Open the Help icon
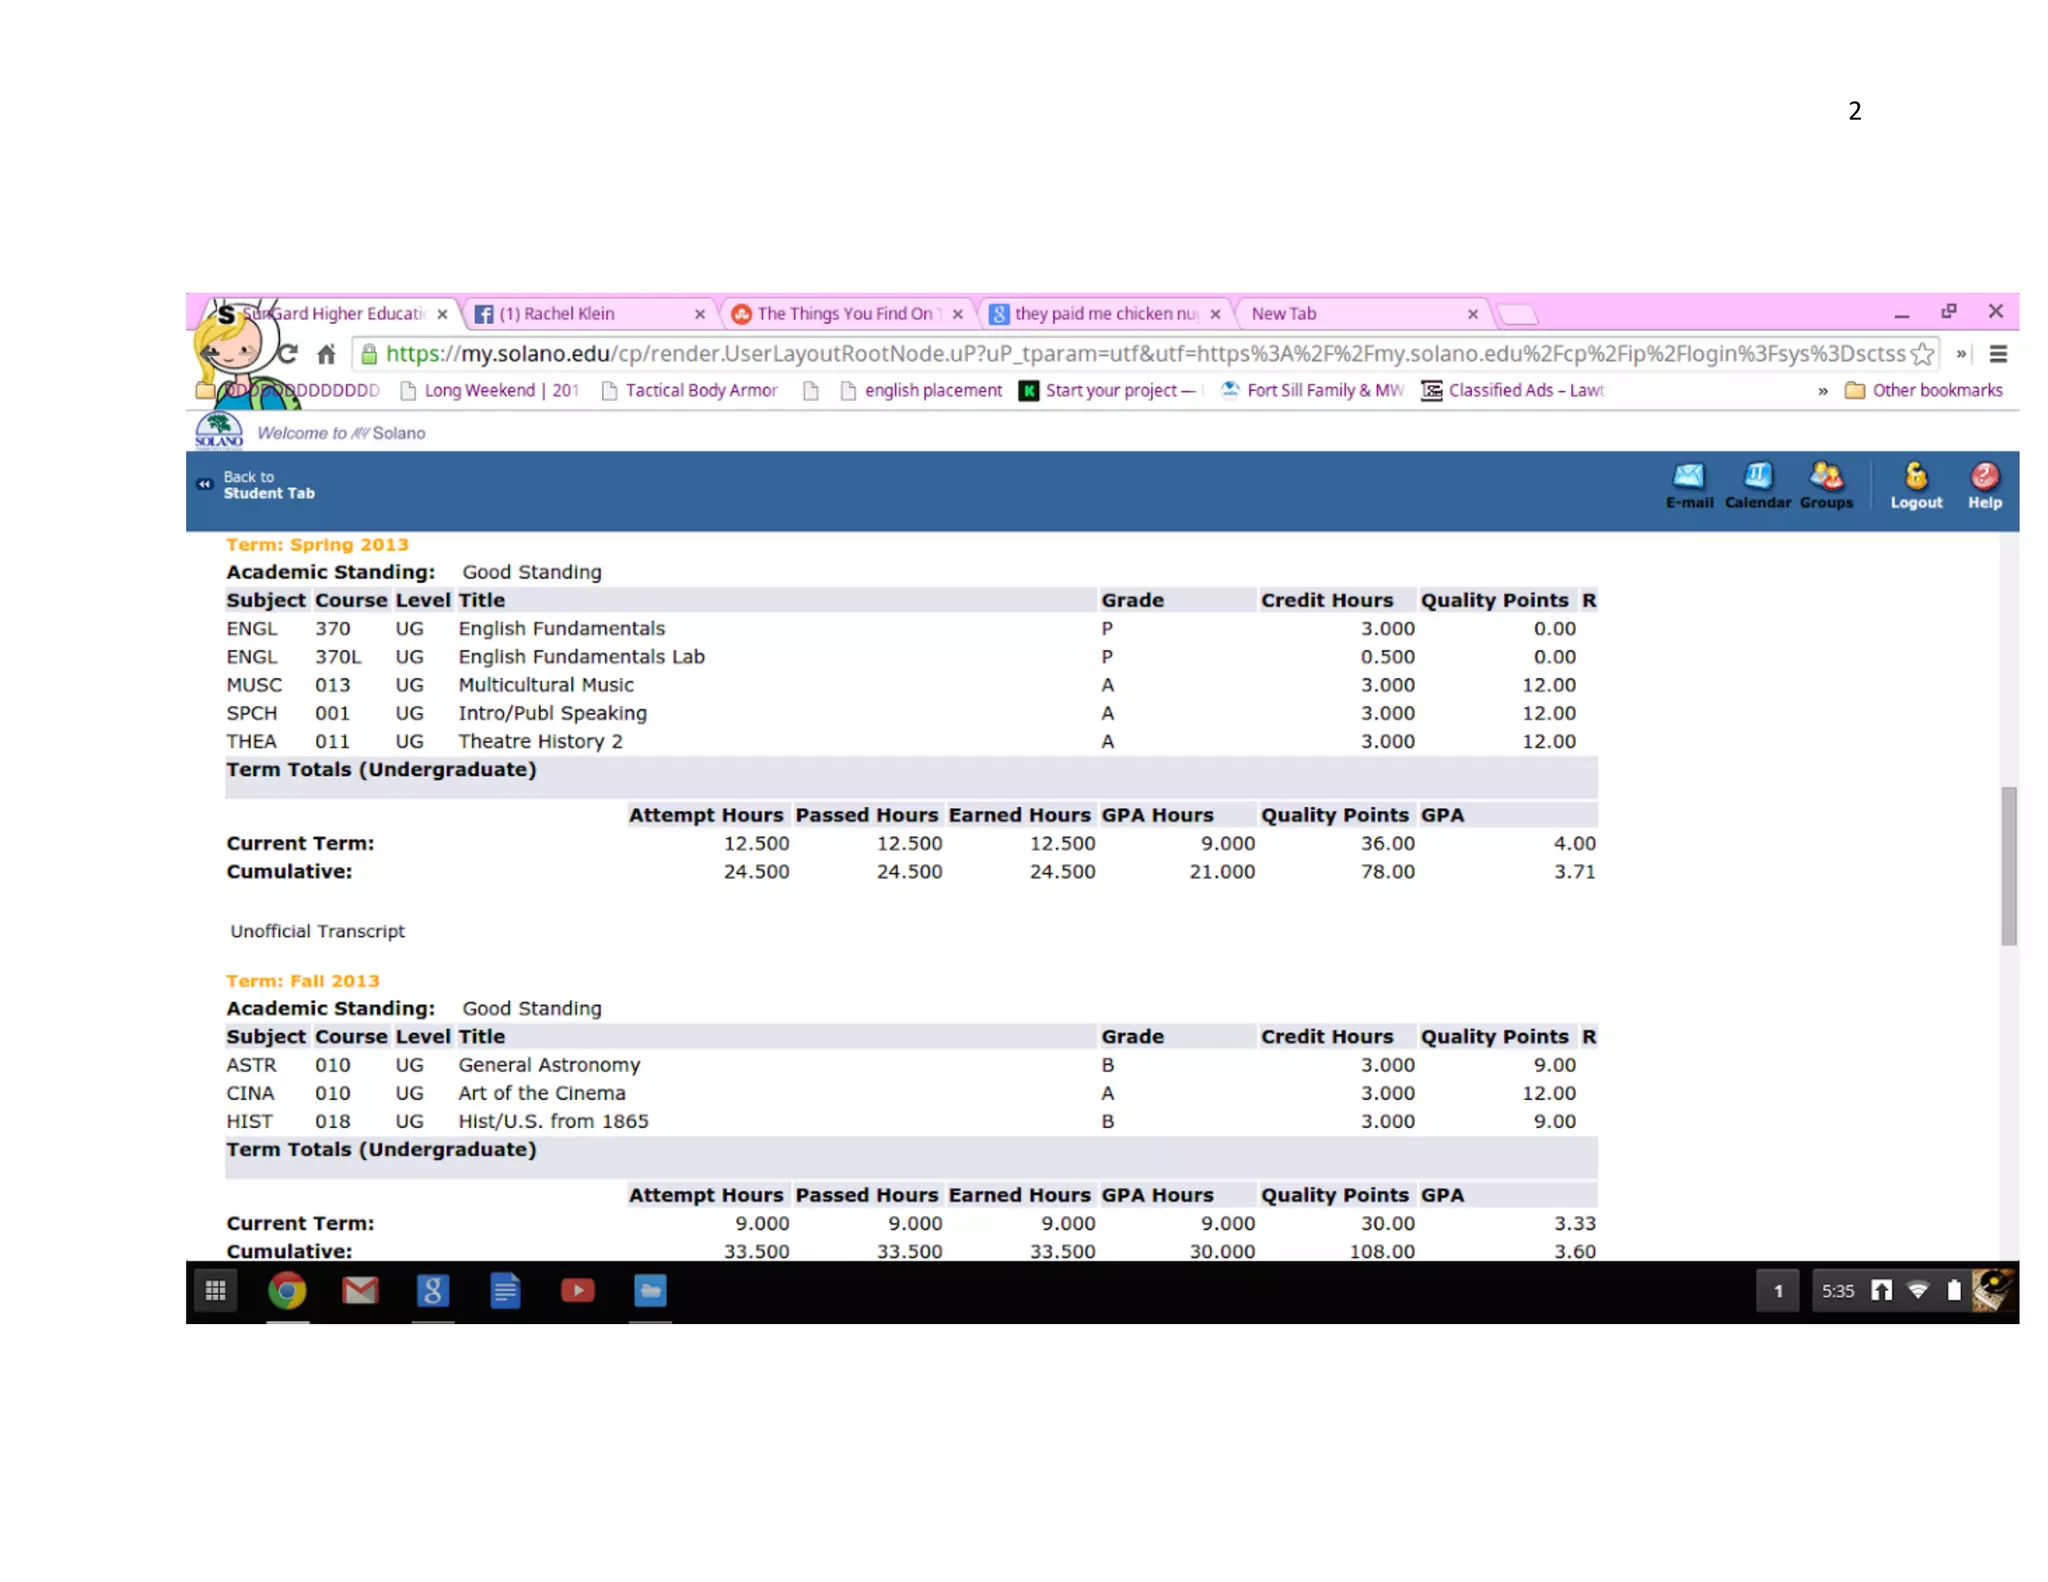The image size is (2048, 1582). point(1984,485)
